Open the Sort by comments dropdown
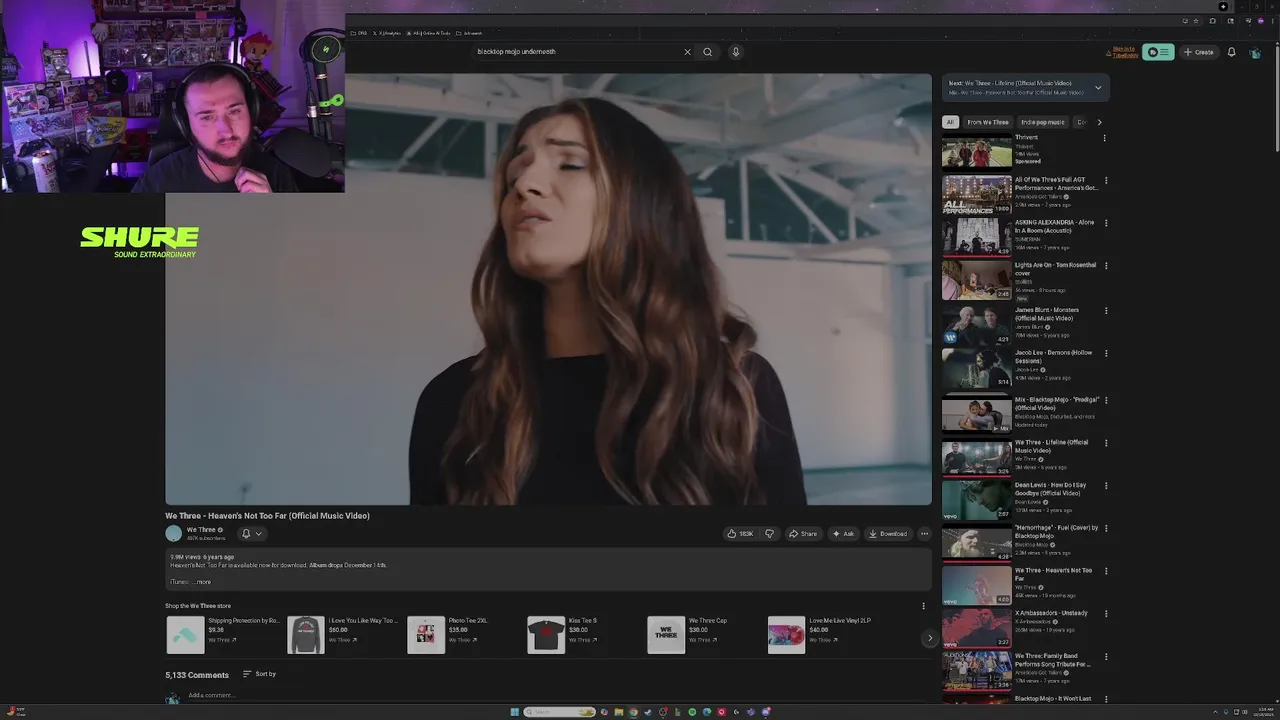 click(259, 674)
